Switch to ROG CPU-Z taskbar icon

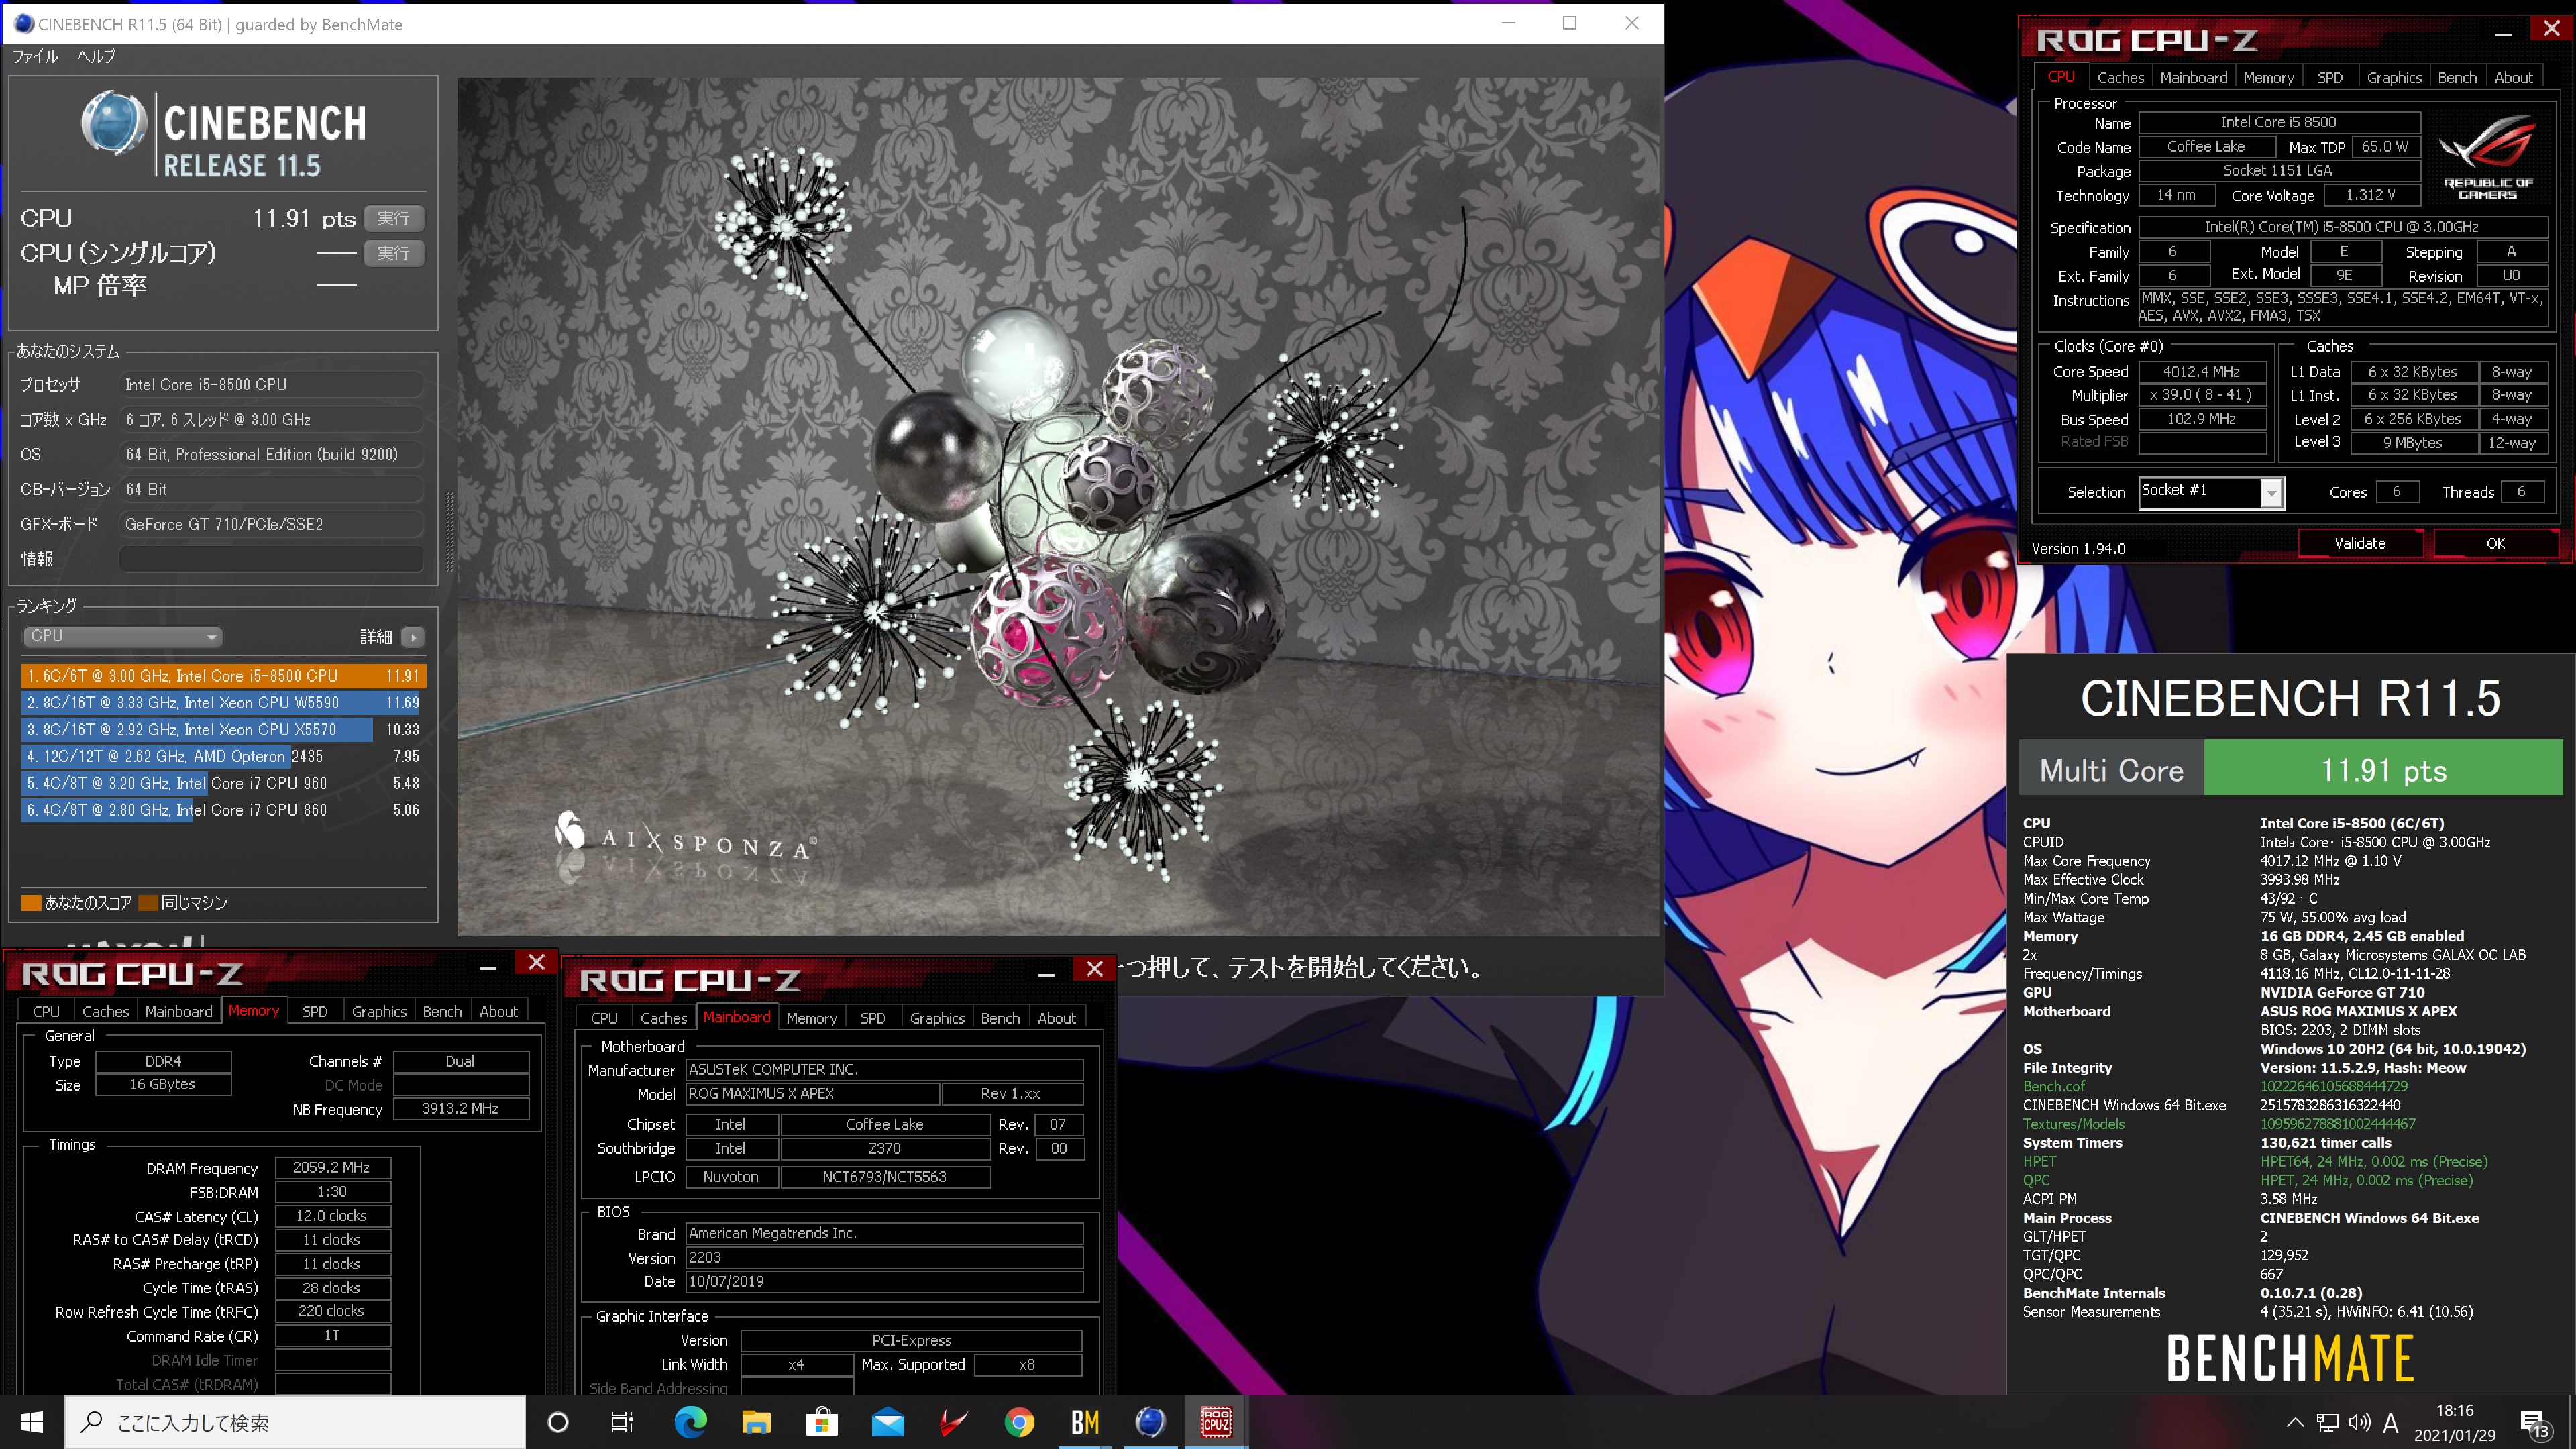coord(1216,1422)
